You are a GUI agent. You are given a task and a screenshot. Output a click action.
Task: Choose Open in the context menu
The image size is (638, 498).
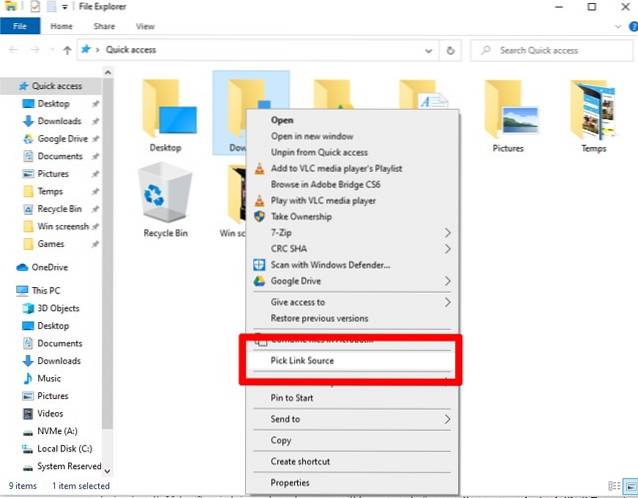click(x=352, y=120)
